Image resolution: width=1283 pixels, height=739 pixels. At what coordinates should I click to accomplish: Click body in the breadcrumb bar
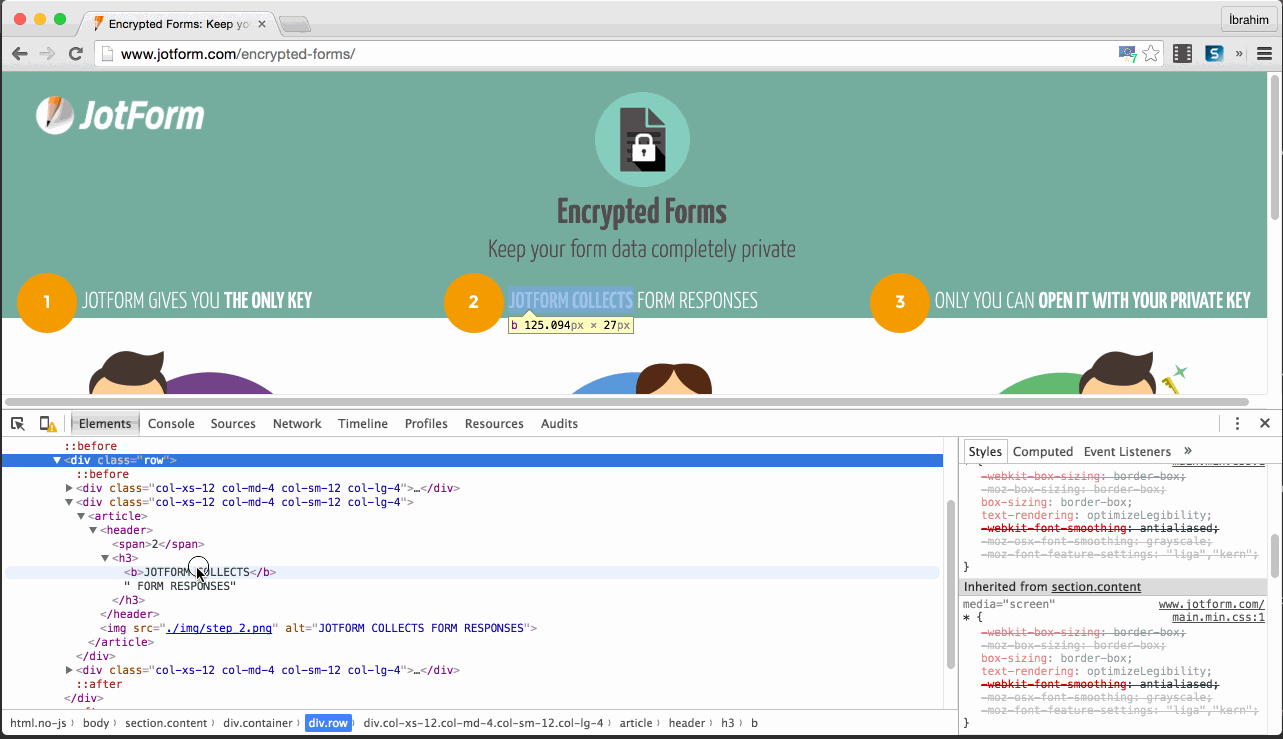tap(96, 723)
